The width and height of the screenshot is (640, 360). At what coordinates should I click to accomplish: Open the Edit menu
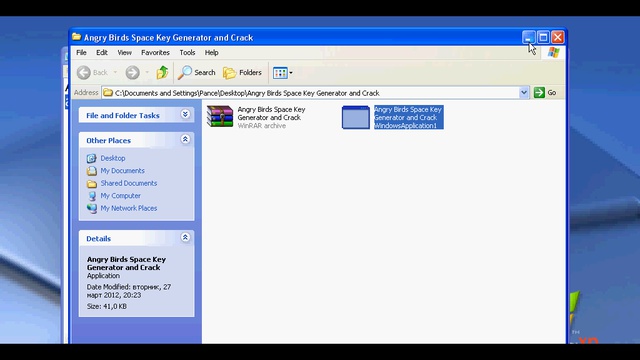[x=102, y=53]
